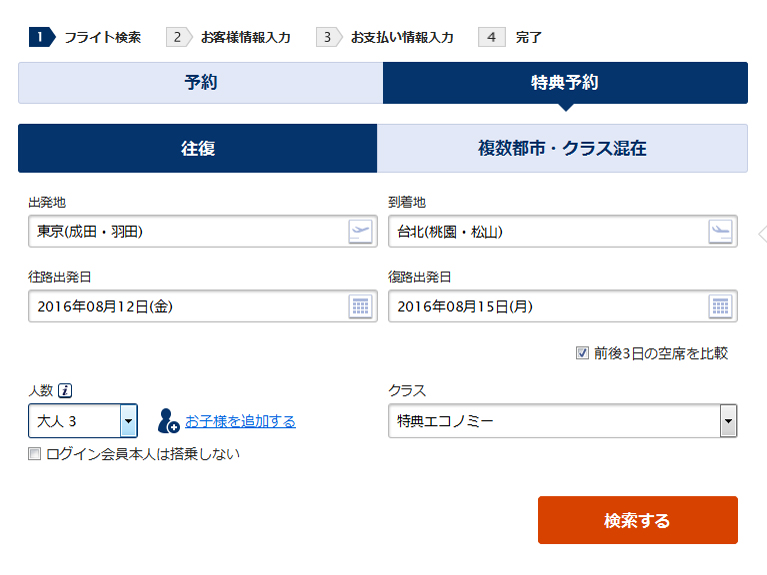Toggle 前後3日の空席を比較 checkbox

582,353
